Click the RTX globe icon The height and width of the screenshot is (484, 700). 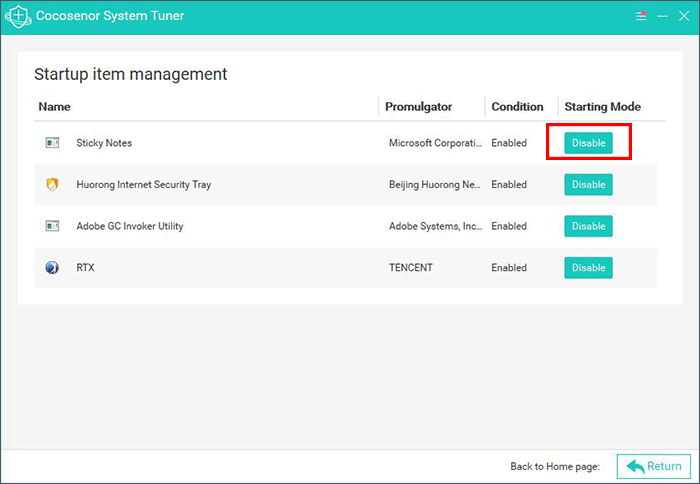tap(52, 267)
